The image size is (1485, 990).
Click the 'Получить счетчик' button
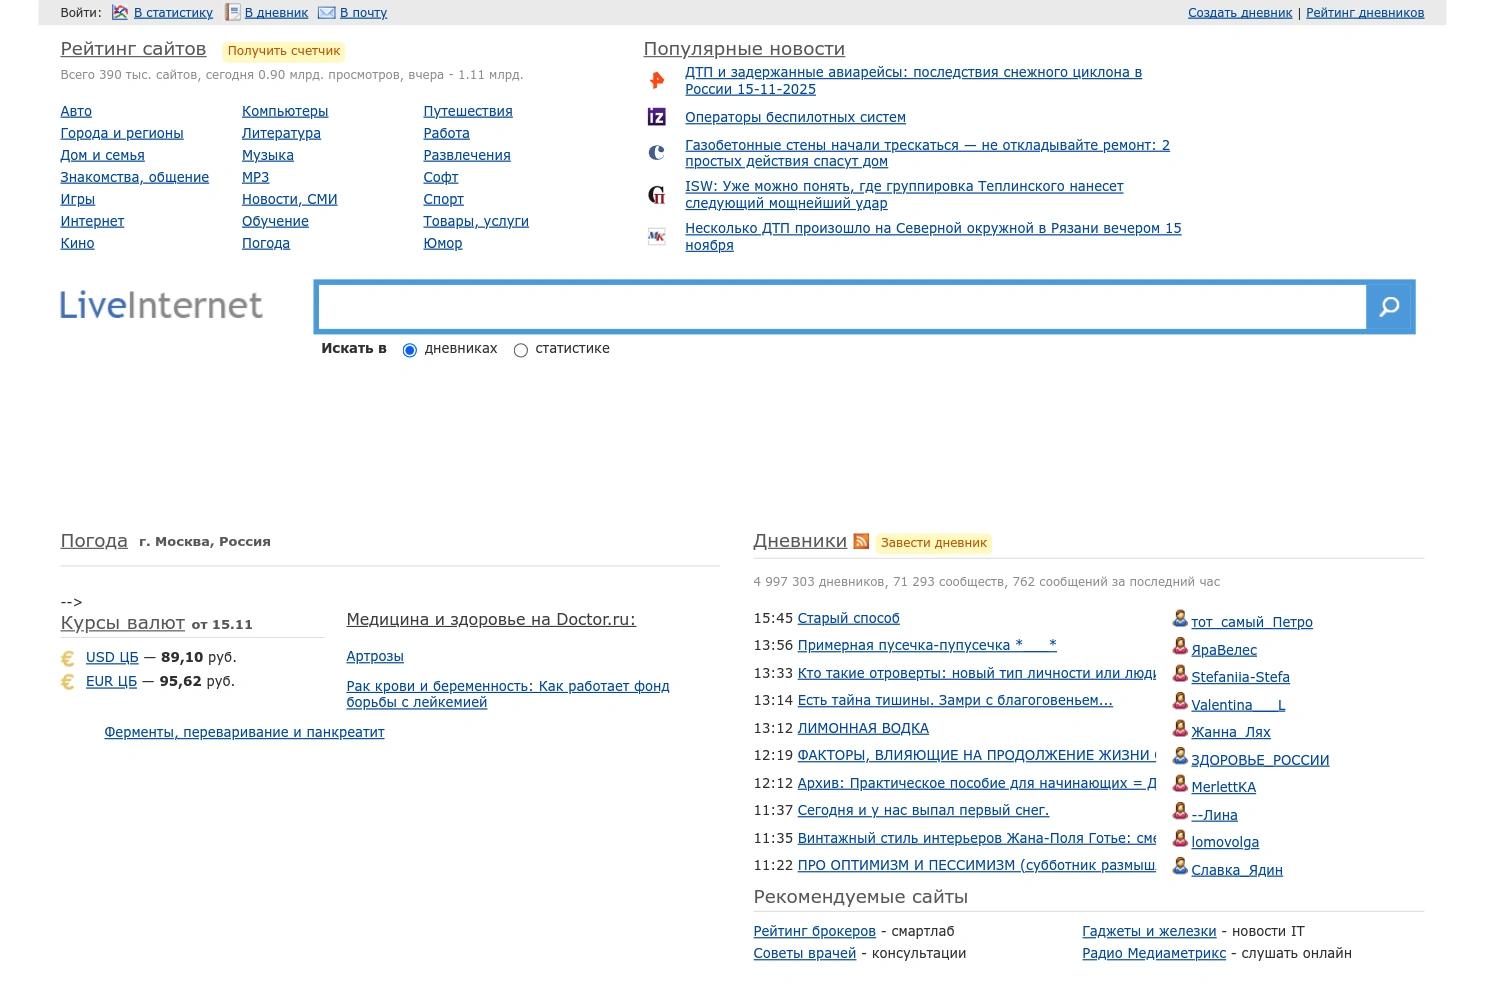pos(283,50)
